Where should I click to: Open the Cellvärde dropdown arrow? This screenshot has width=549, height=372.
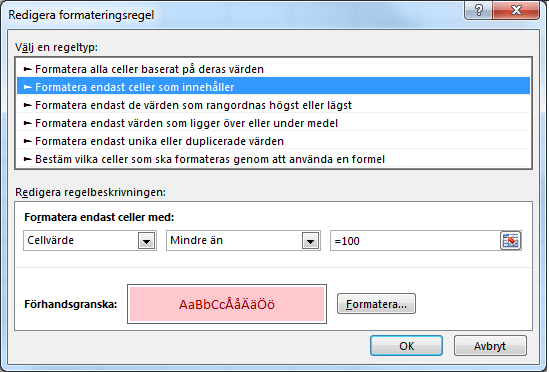(146, 241)
